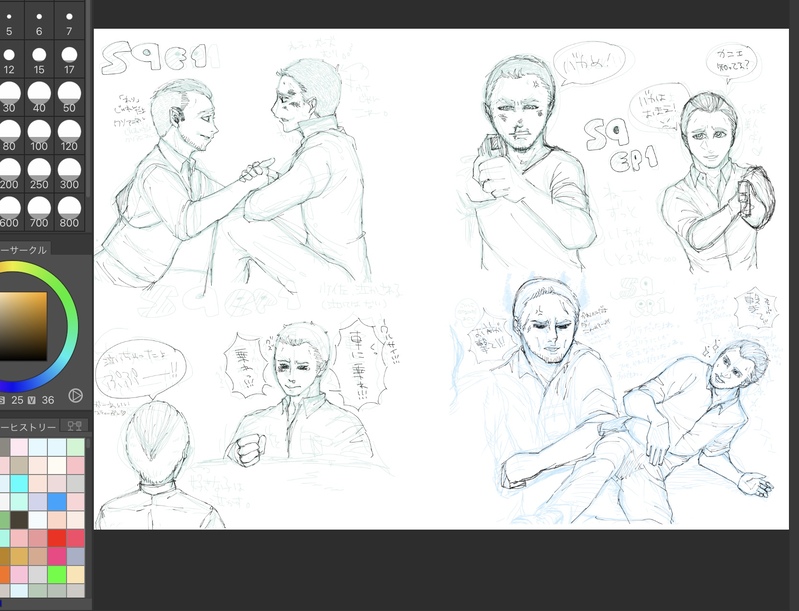Click the S saturation value 25
The width and height of the screenshot is (799, 611).
(17, 400)
